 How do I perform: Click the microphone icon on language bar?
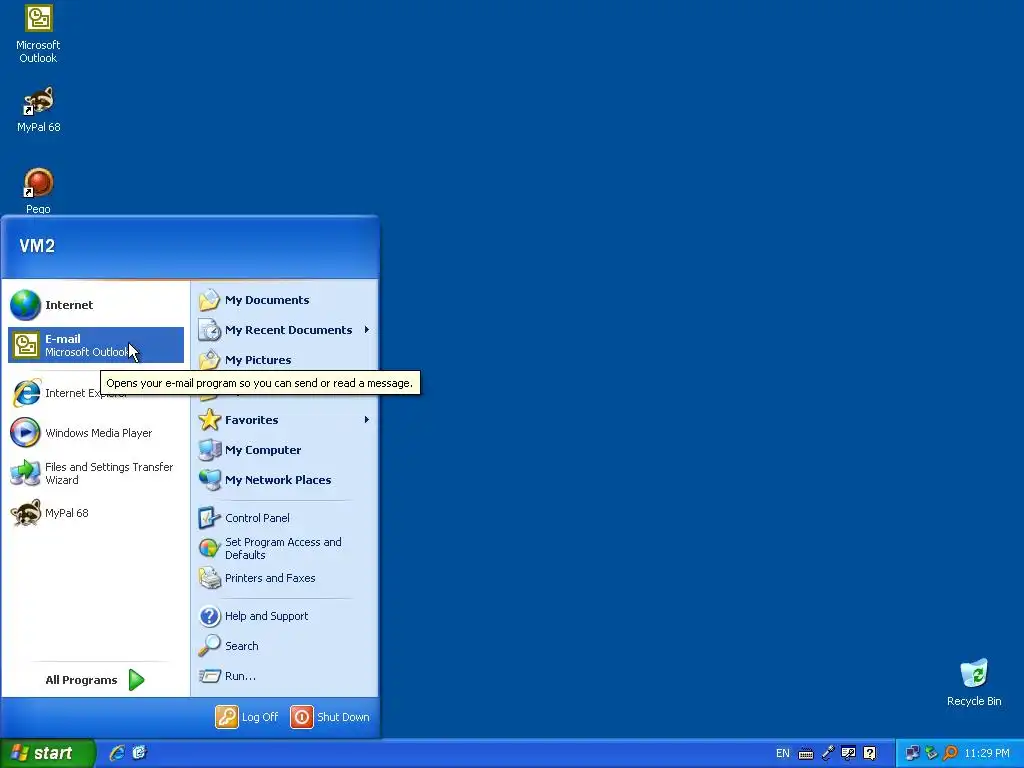(827, 754)
